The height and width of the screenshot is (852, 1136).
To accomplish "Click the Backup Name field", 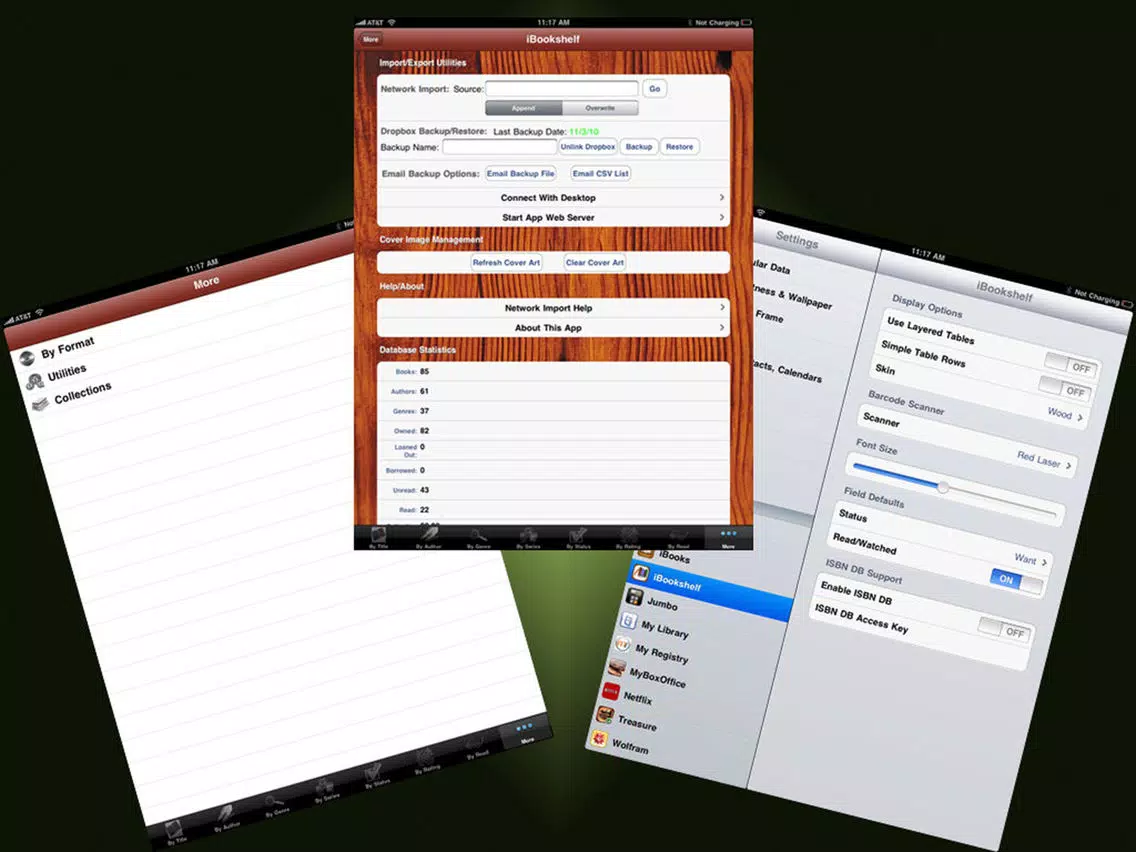I will click(x=499, y=146).
